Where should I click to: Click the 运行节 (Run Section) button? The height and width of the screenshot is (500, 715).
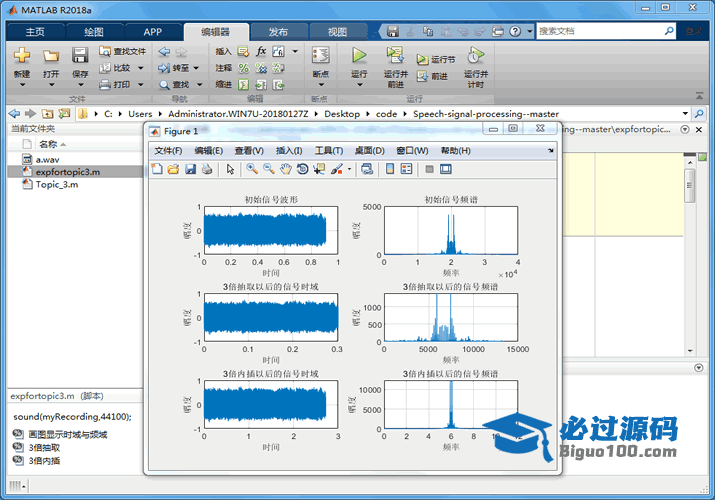436,60
